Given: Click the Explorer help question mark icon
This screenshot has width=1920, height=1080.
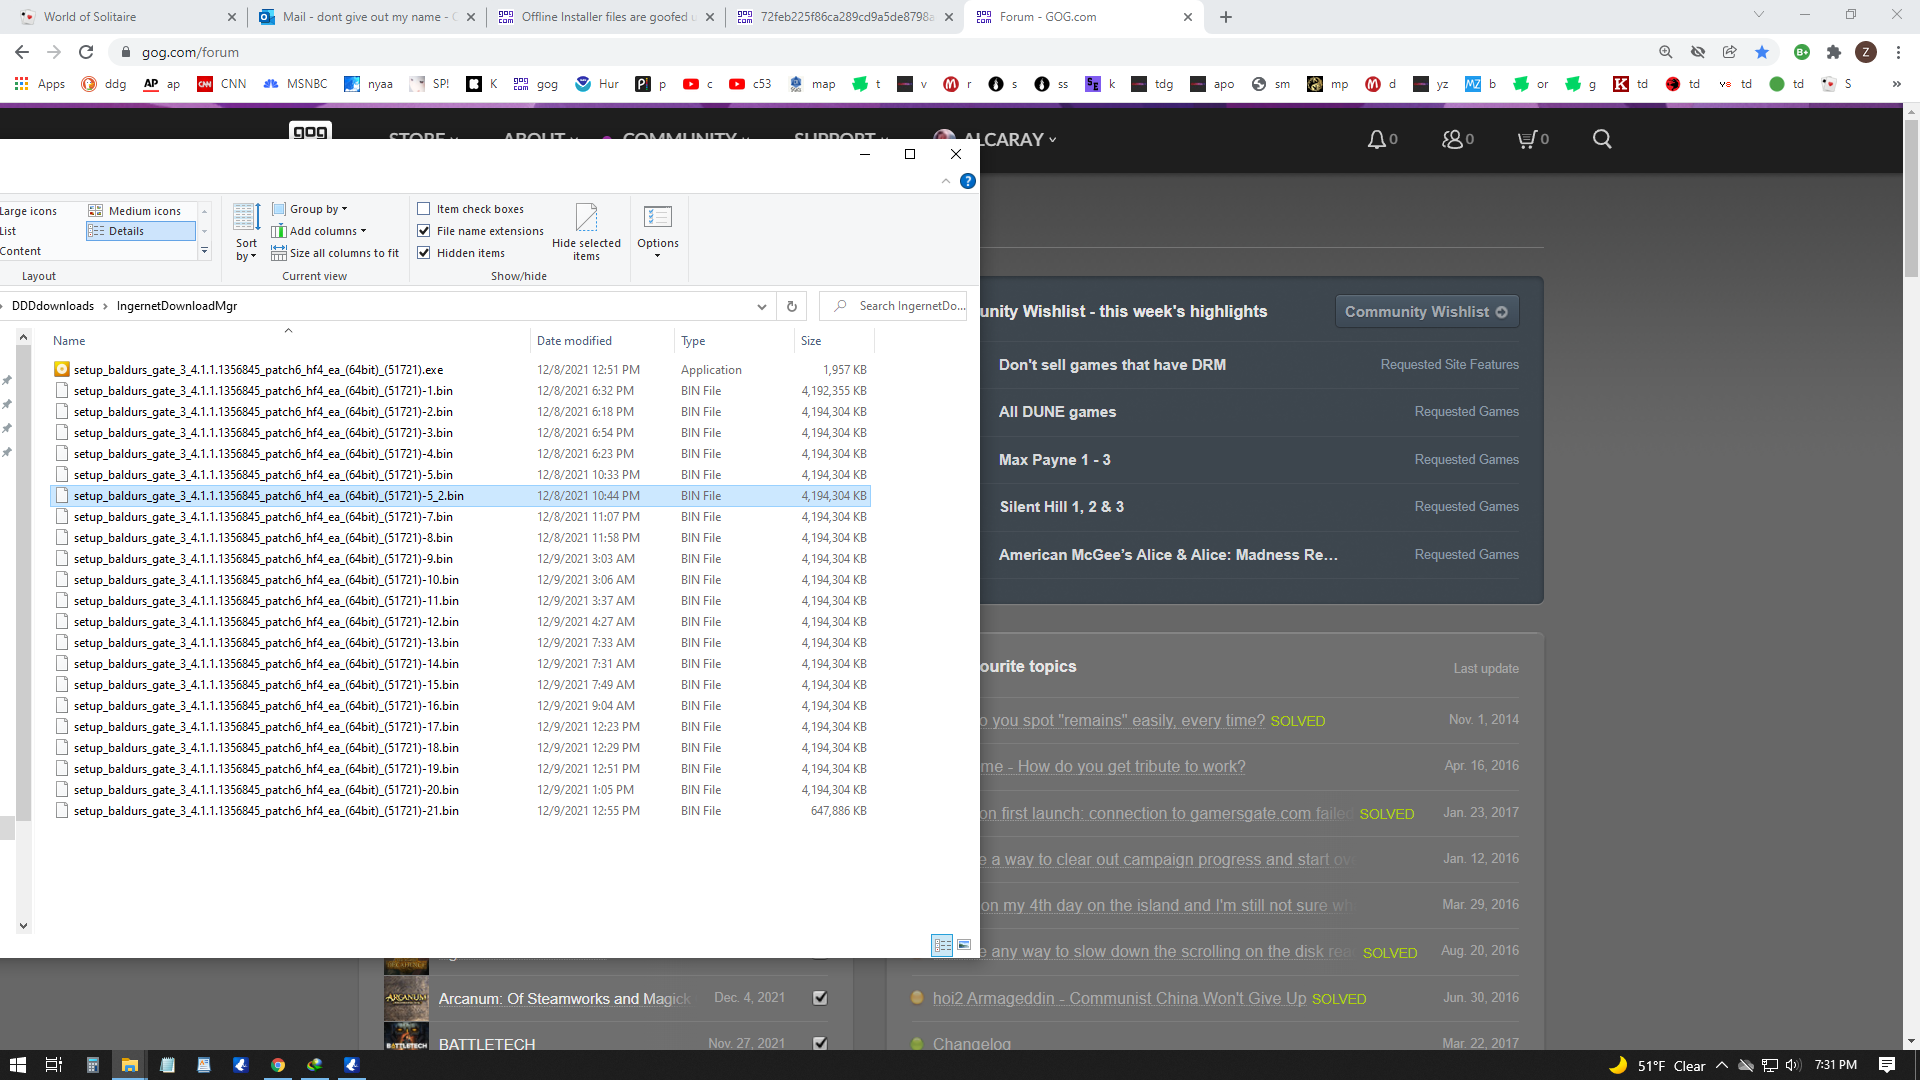Looking at the screenshot, I should click(x=967, y=181).
